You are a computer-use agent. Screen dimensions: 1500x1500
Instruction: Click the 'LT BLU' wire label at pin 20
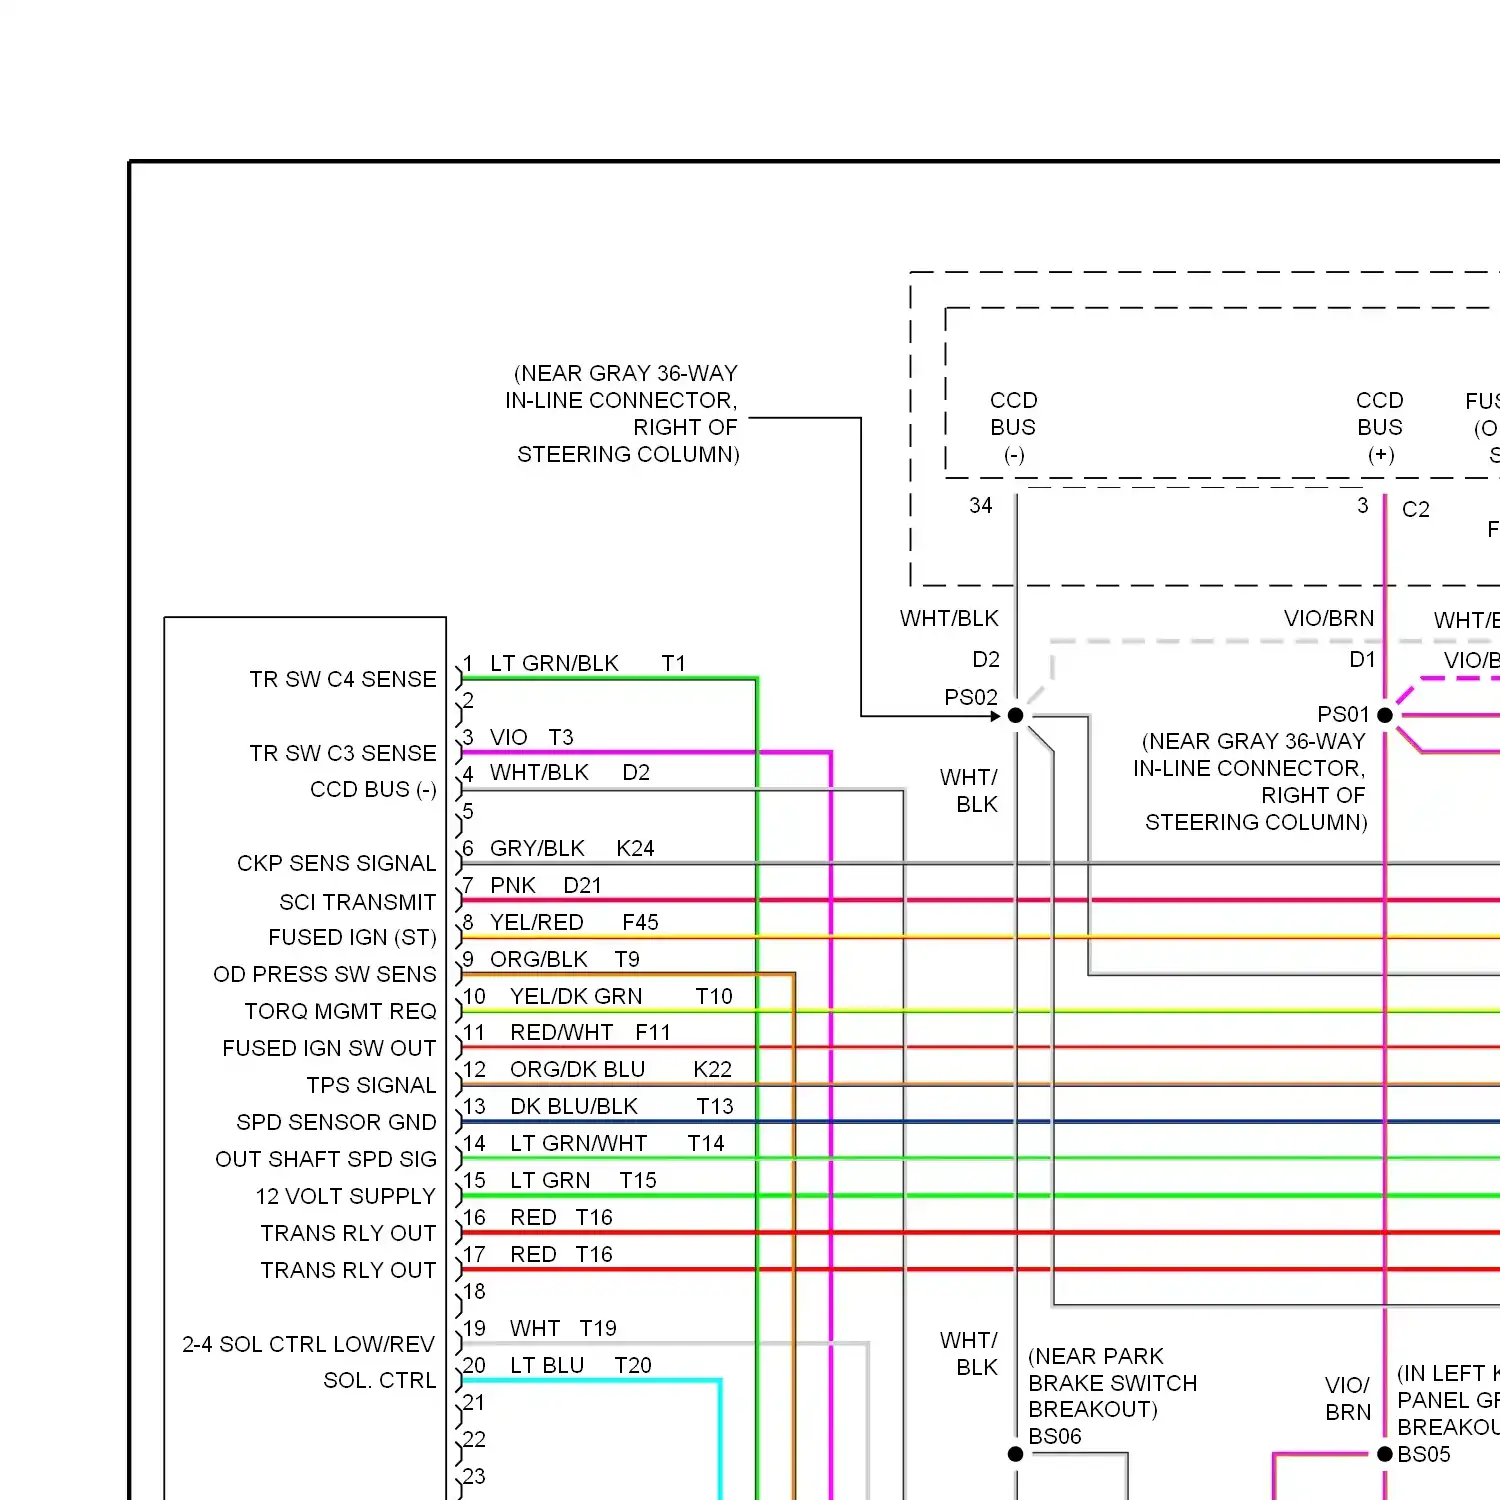(547, 1365)
